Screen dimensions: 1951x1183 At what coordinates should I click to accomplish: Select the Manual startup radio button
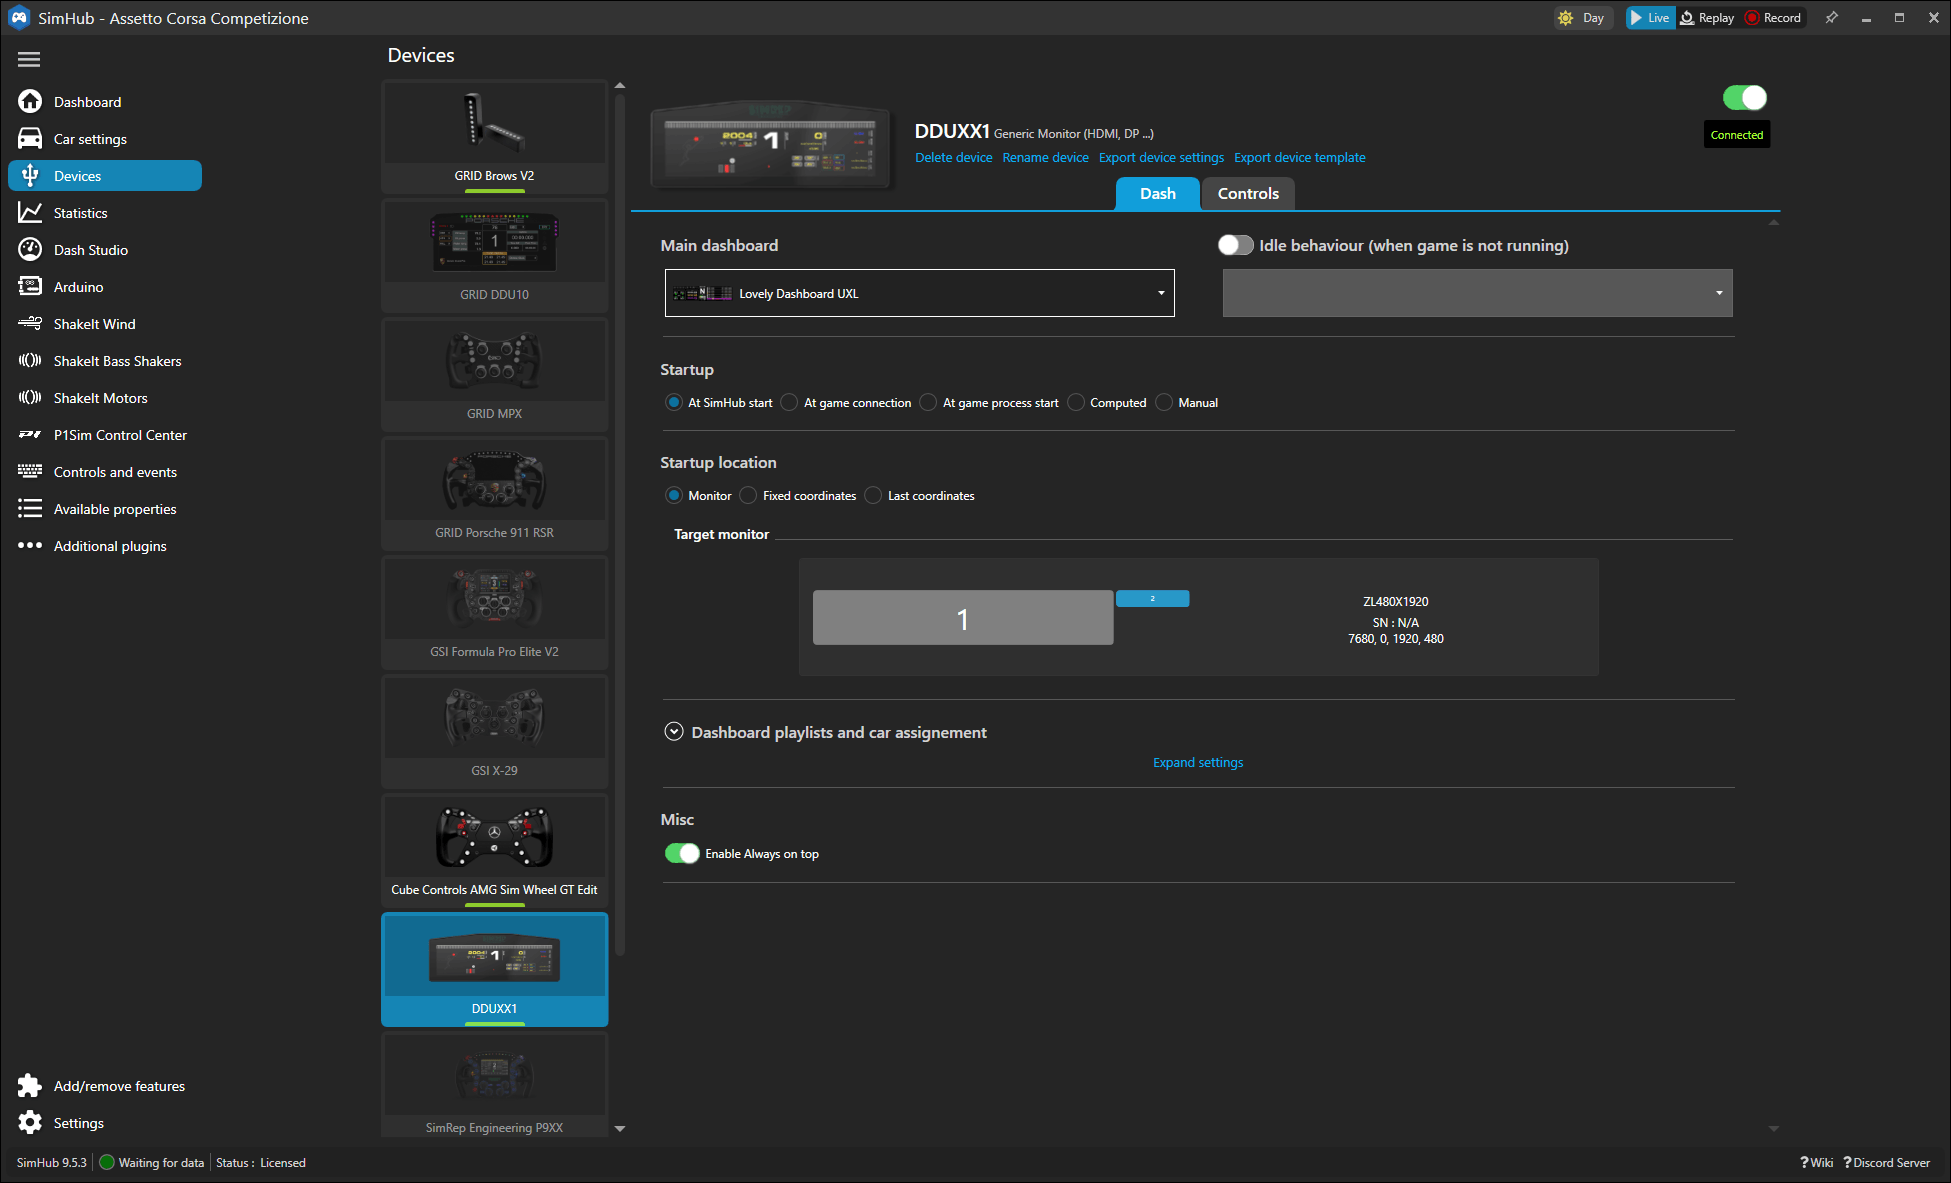[1164, 403]
